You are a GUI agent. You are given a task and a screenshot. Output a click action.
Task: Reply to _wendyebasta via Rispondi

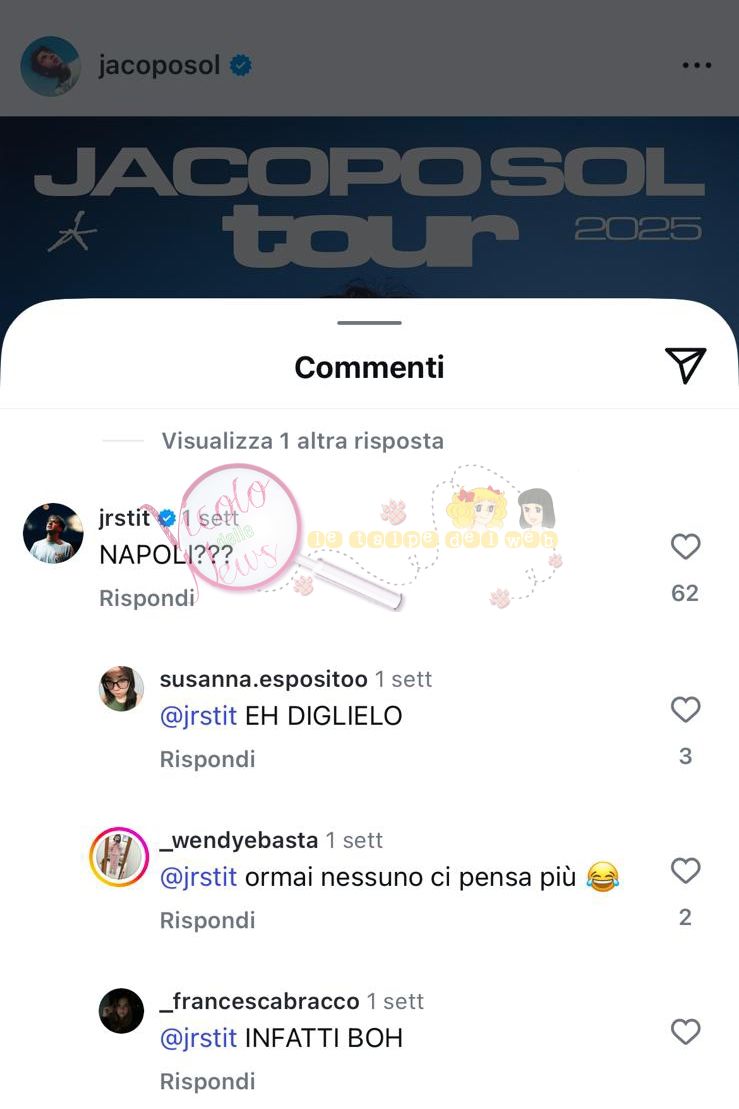207,920
